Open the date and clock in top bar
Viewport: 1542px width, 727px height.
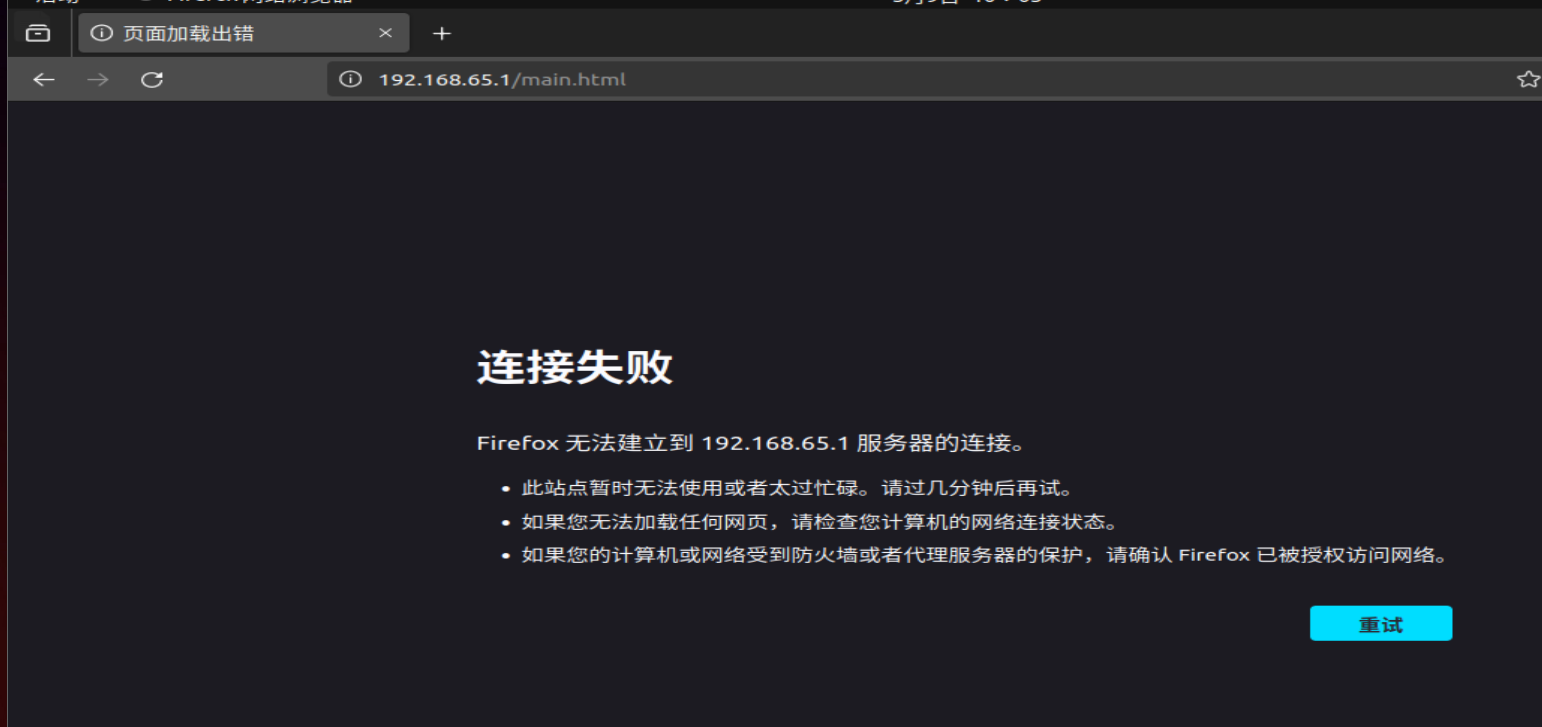[965, 3]
